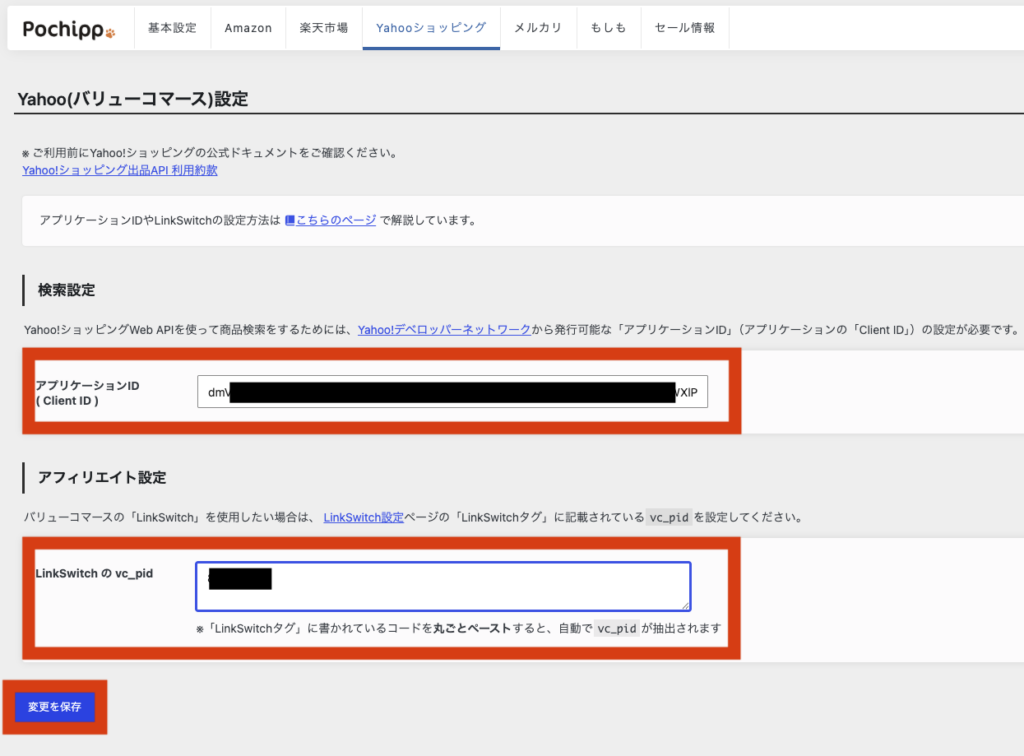The height and width of the screenshot is (756, 1024).
Task: Select the Yahooショッピング tab
Action: (431, 28)
